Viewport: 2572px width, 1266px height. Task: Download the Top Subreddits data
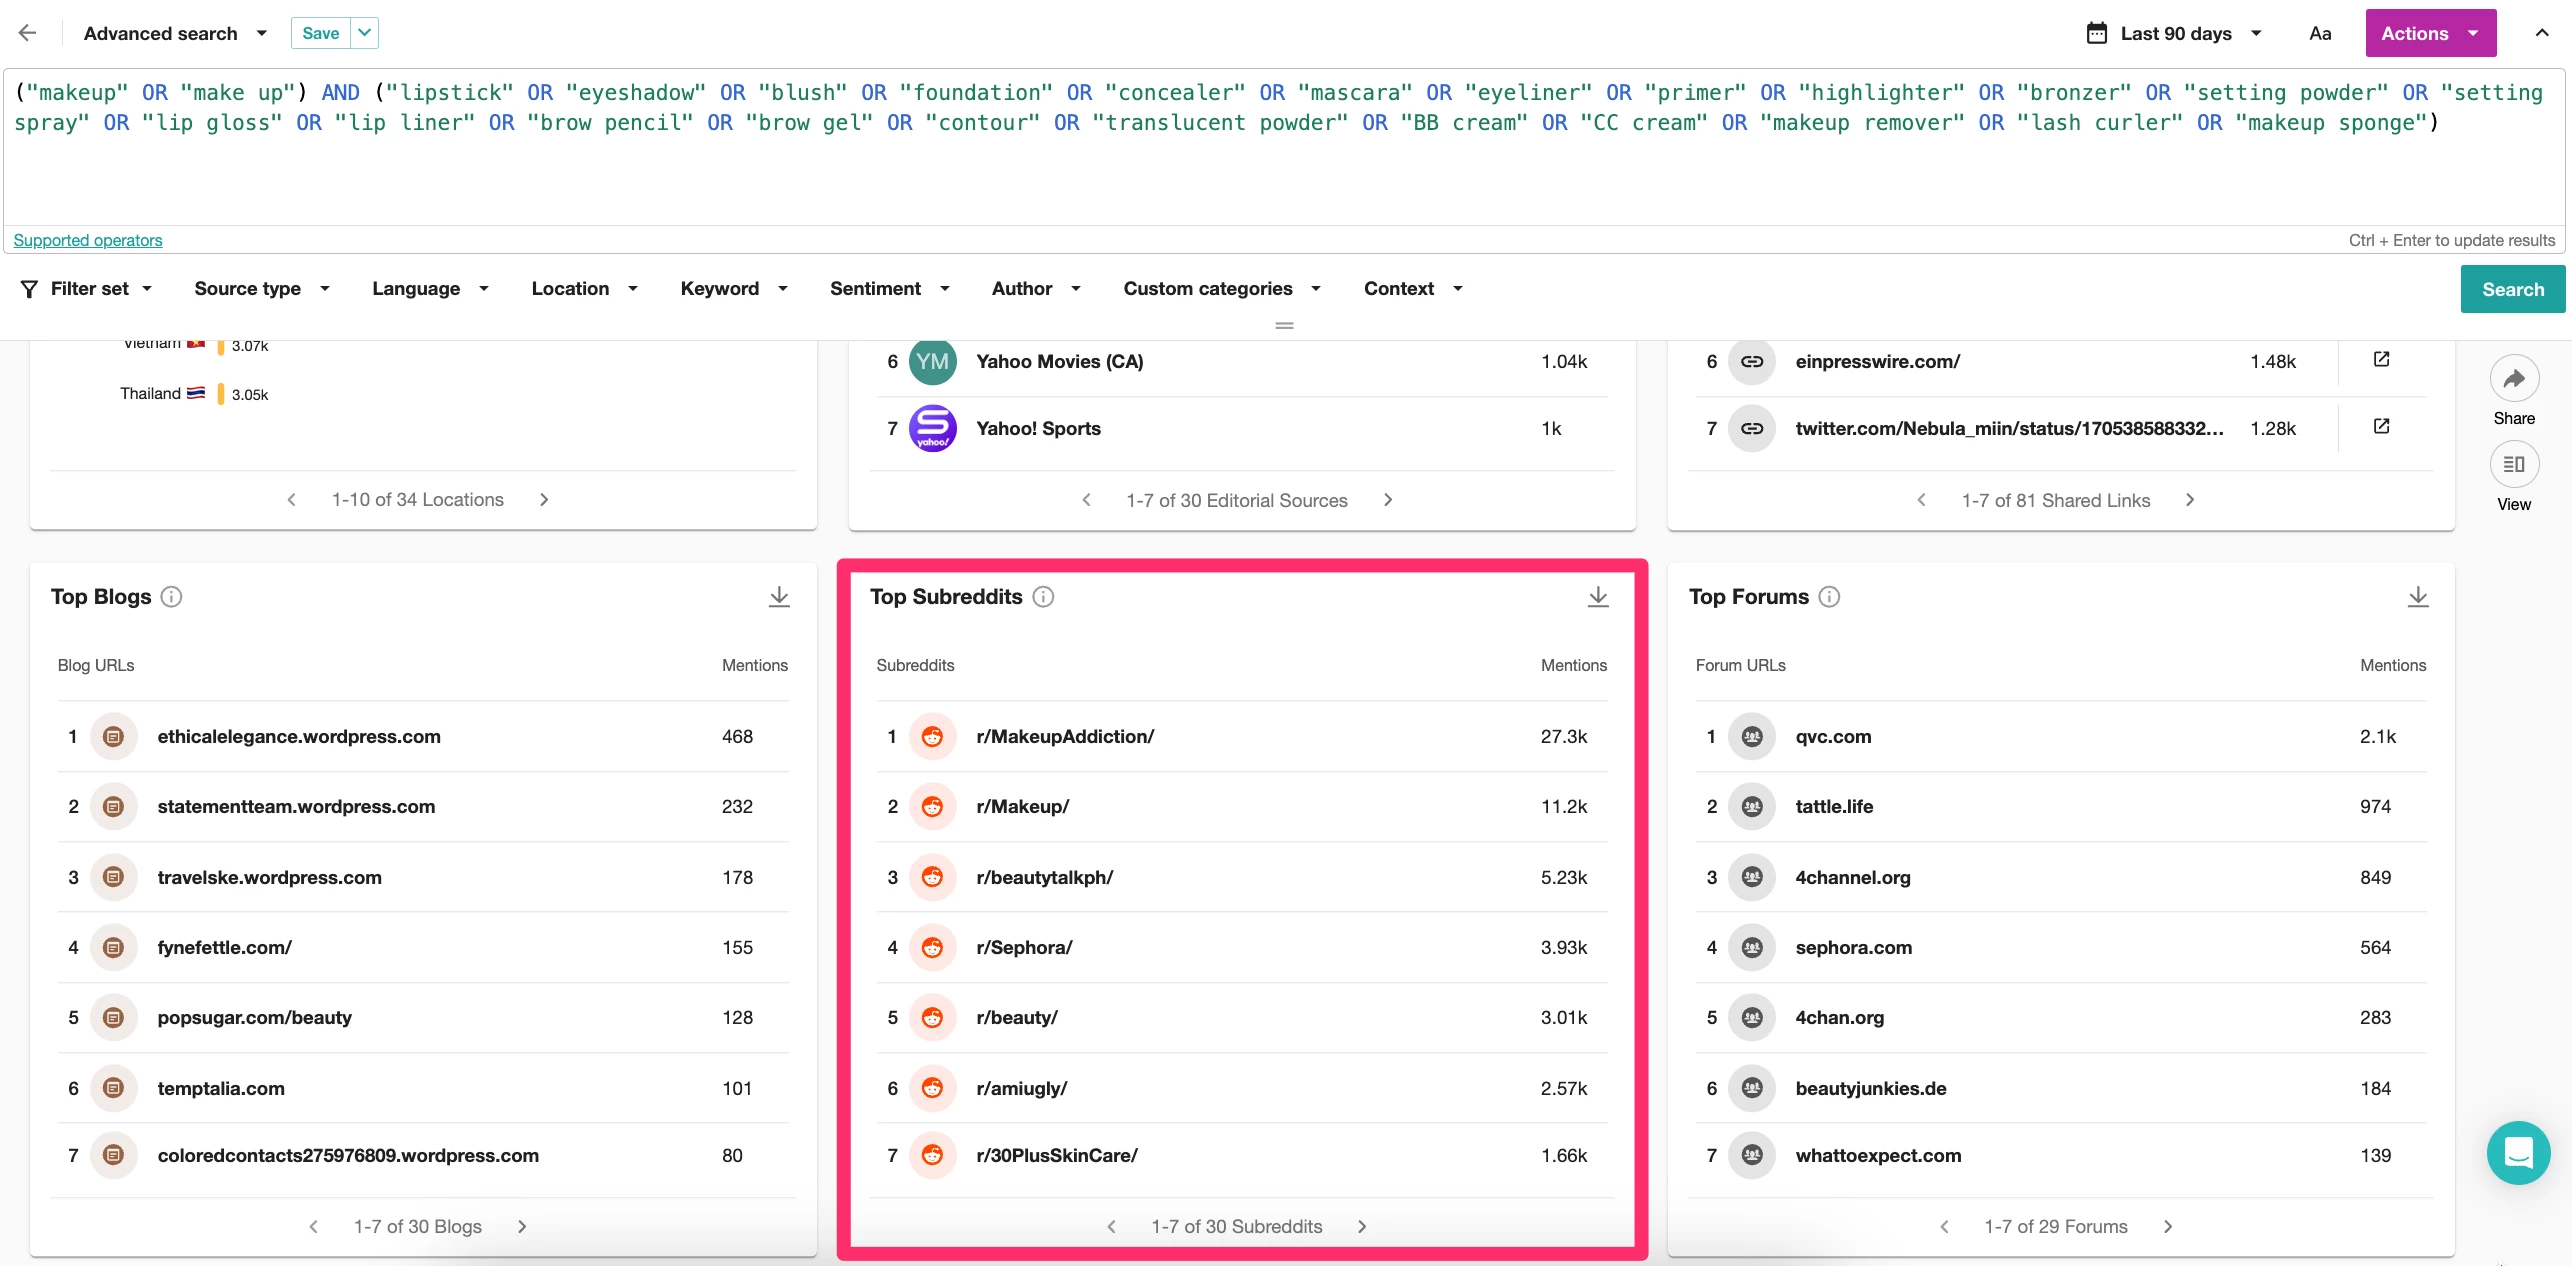point(1598,597)
